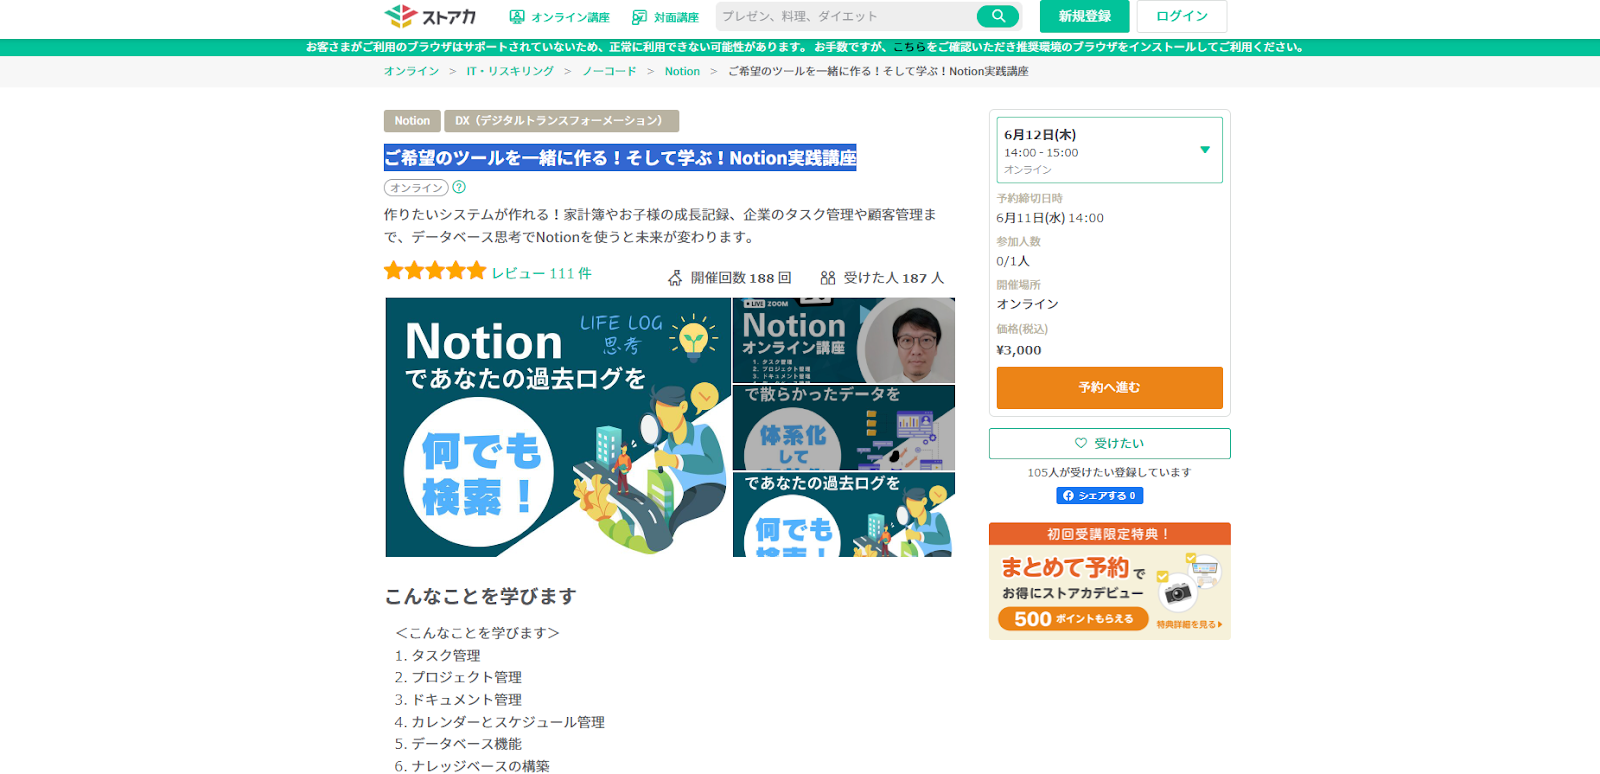Click the highlighted course title
1600x774 pixels.
click(620, 157)
